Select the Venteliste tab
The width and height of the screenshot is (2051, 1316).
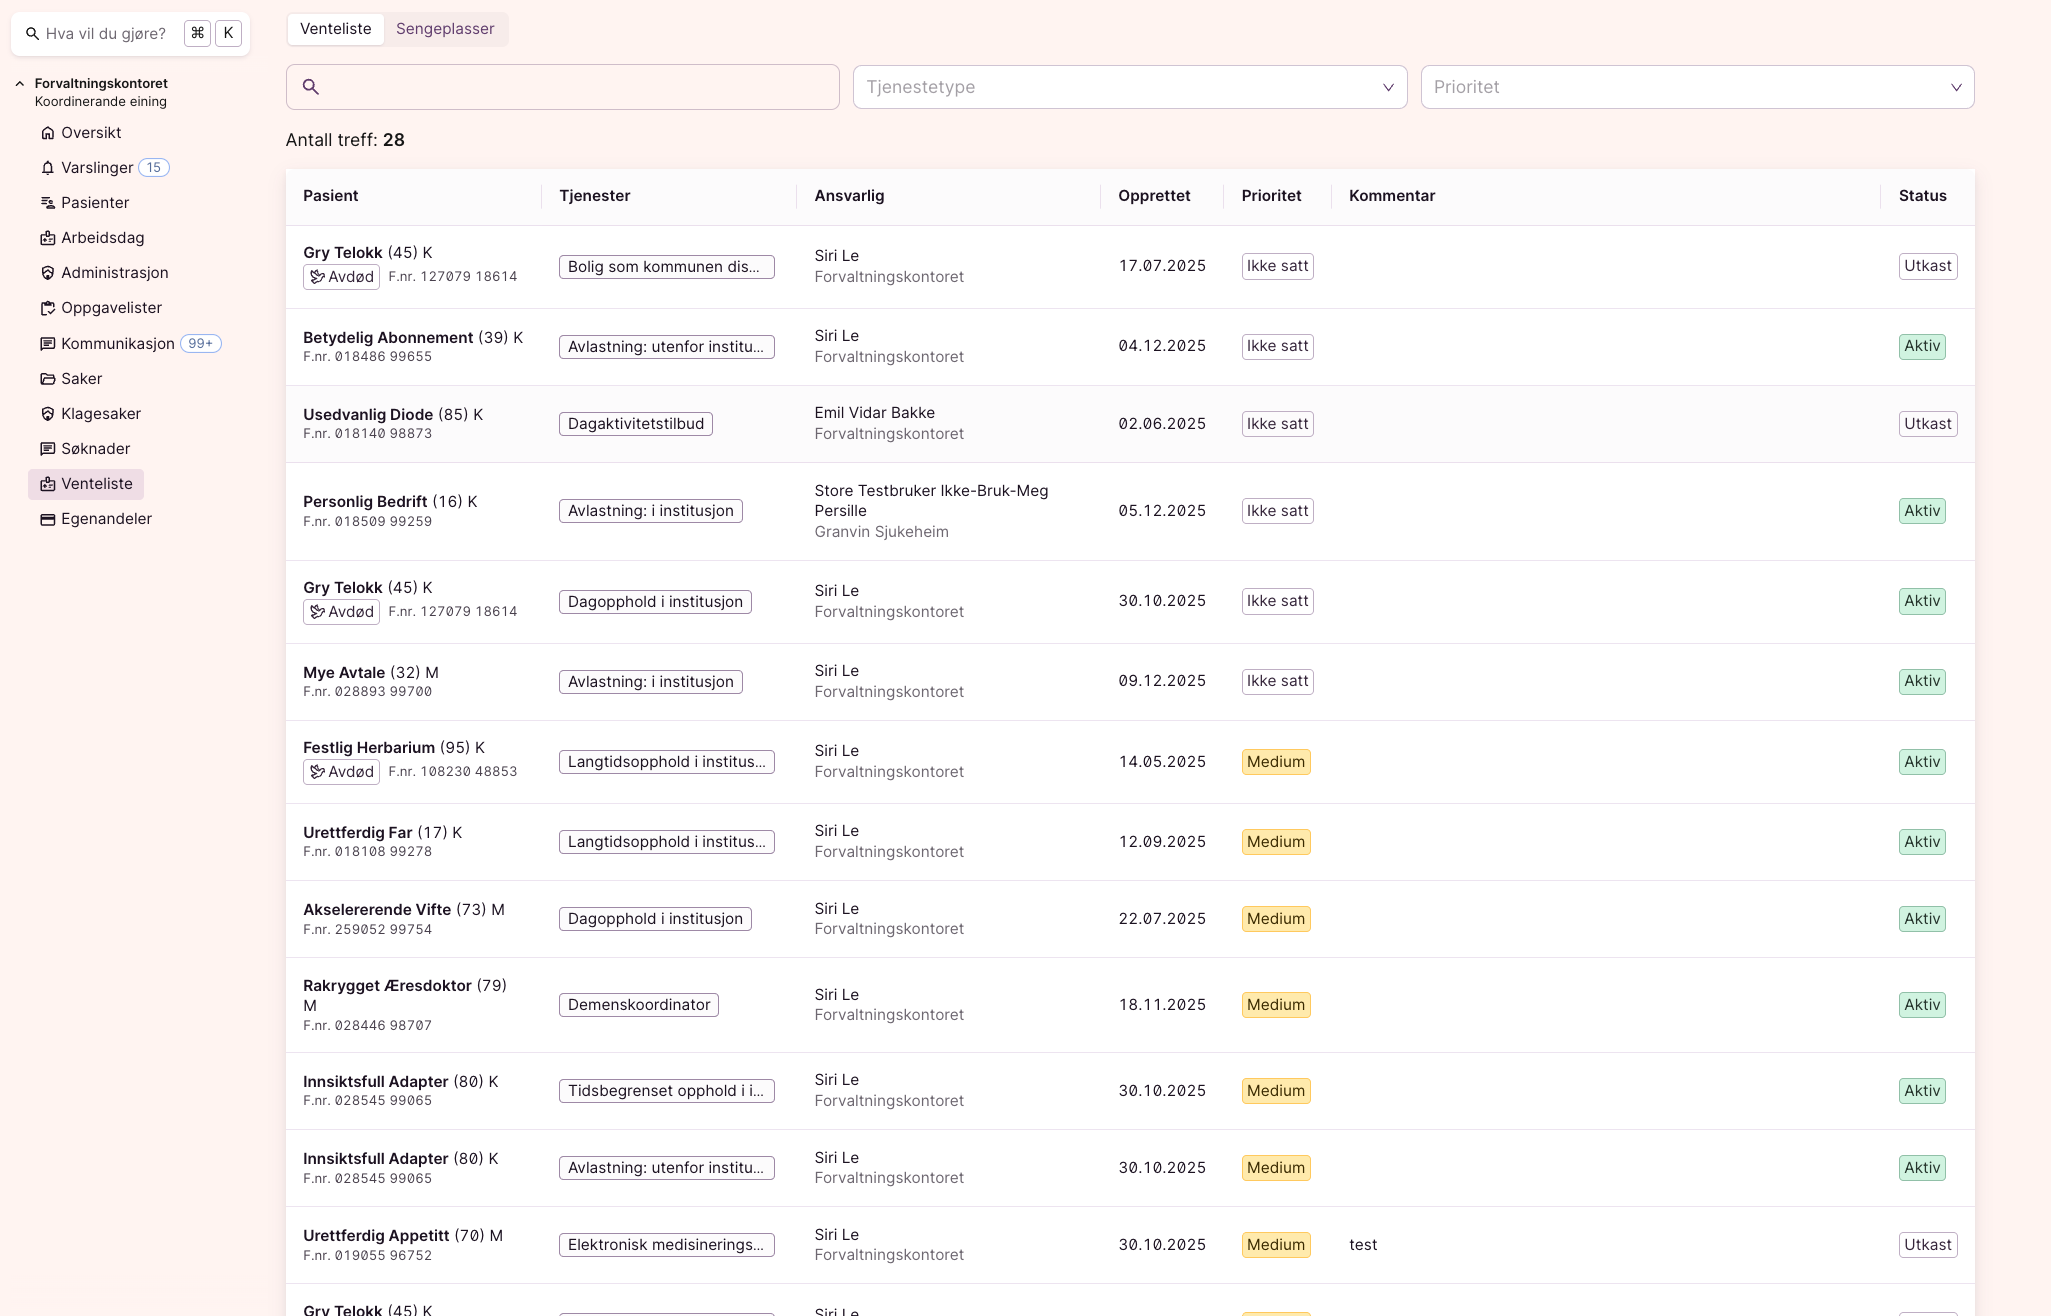[x=335, y=29]
